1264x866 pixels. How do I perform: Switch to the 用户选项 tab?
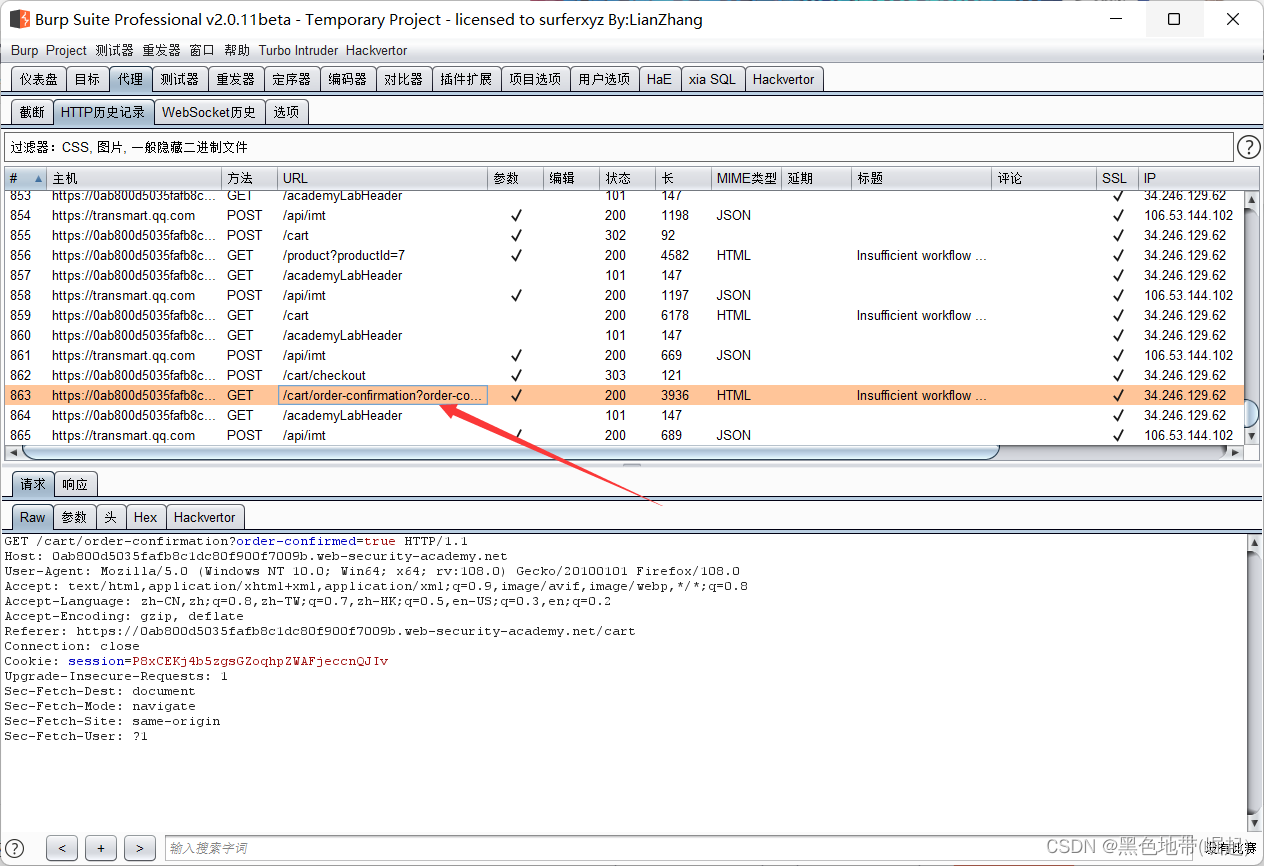coord(604,79)
